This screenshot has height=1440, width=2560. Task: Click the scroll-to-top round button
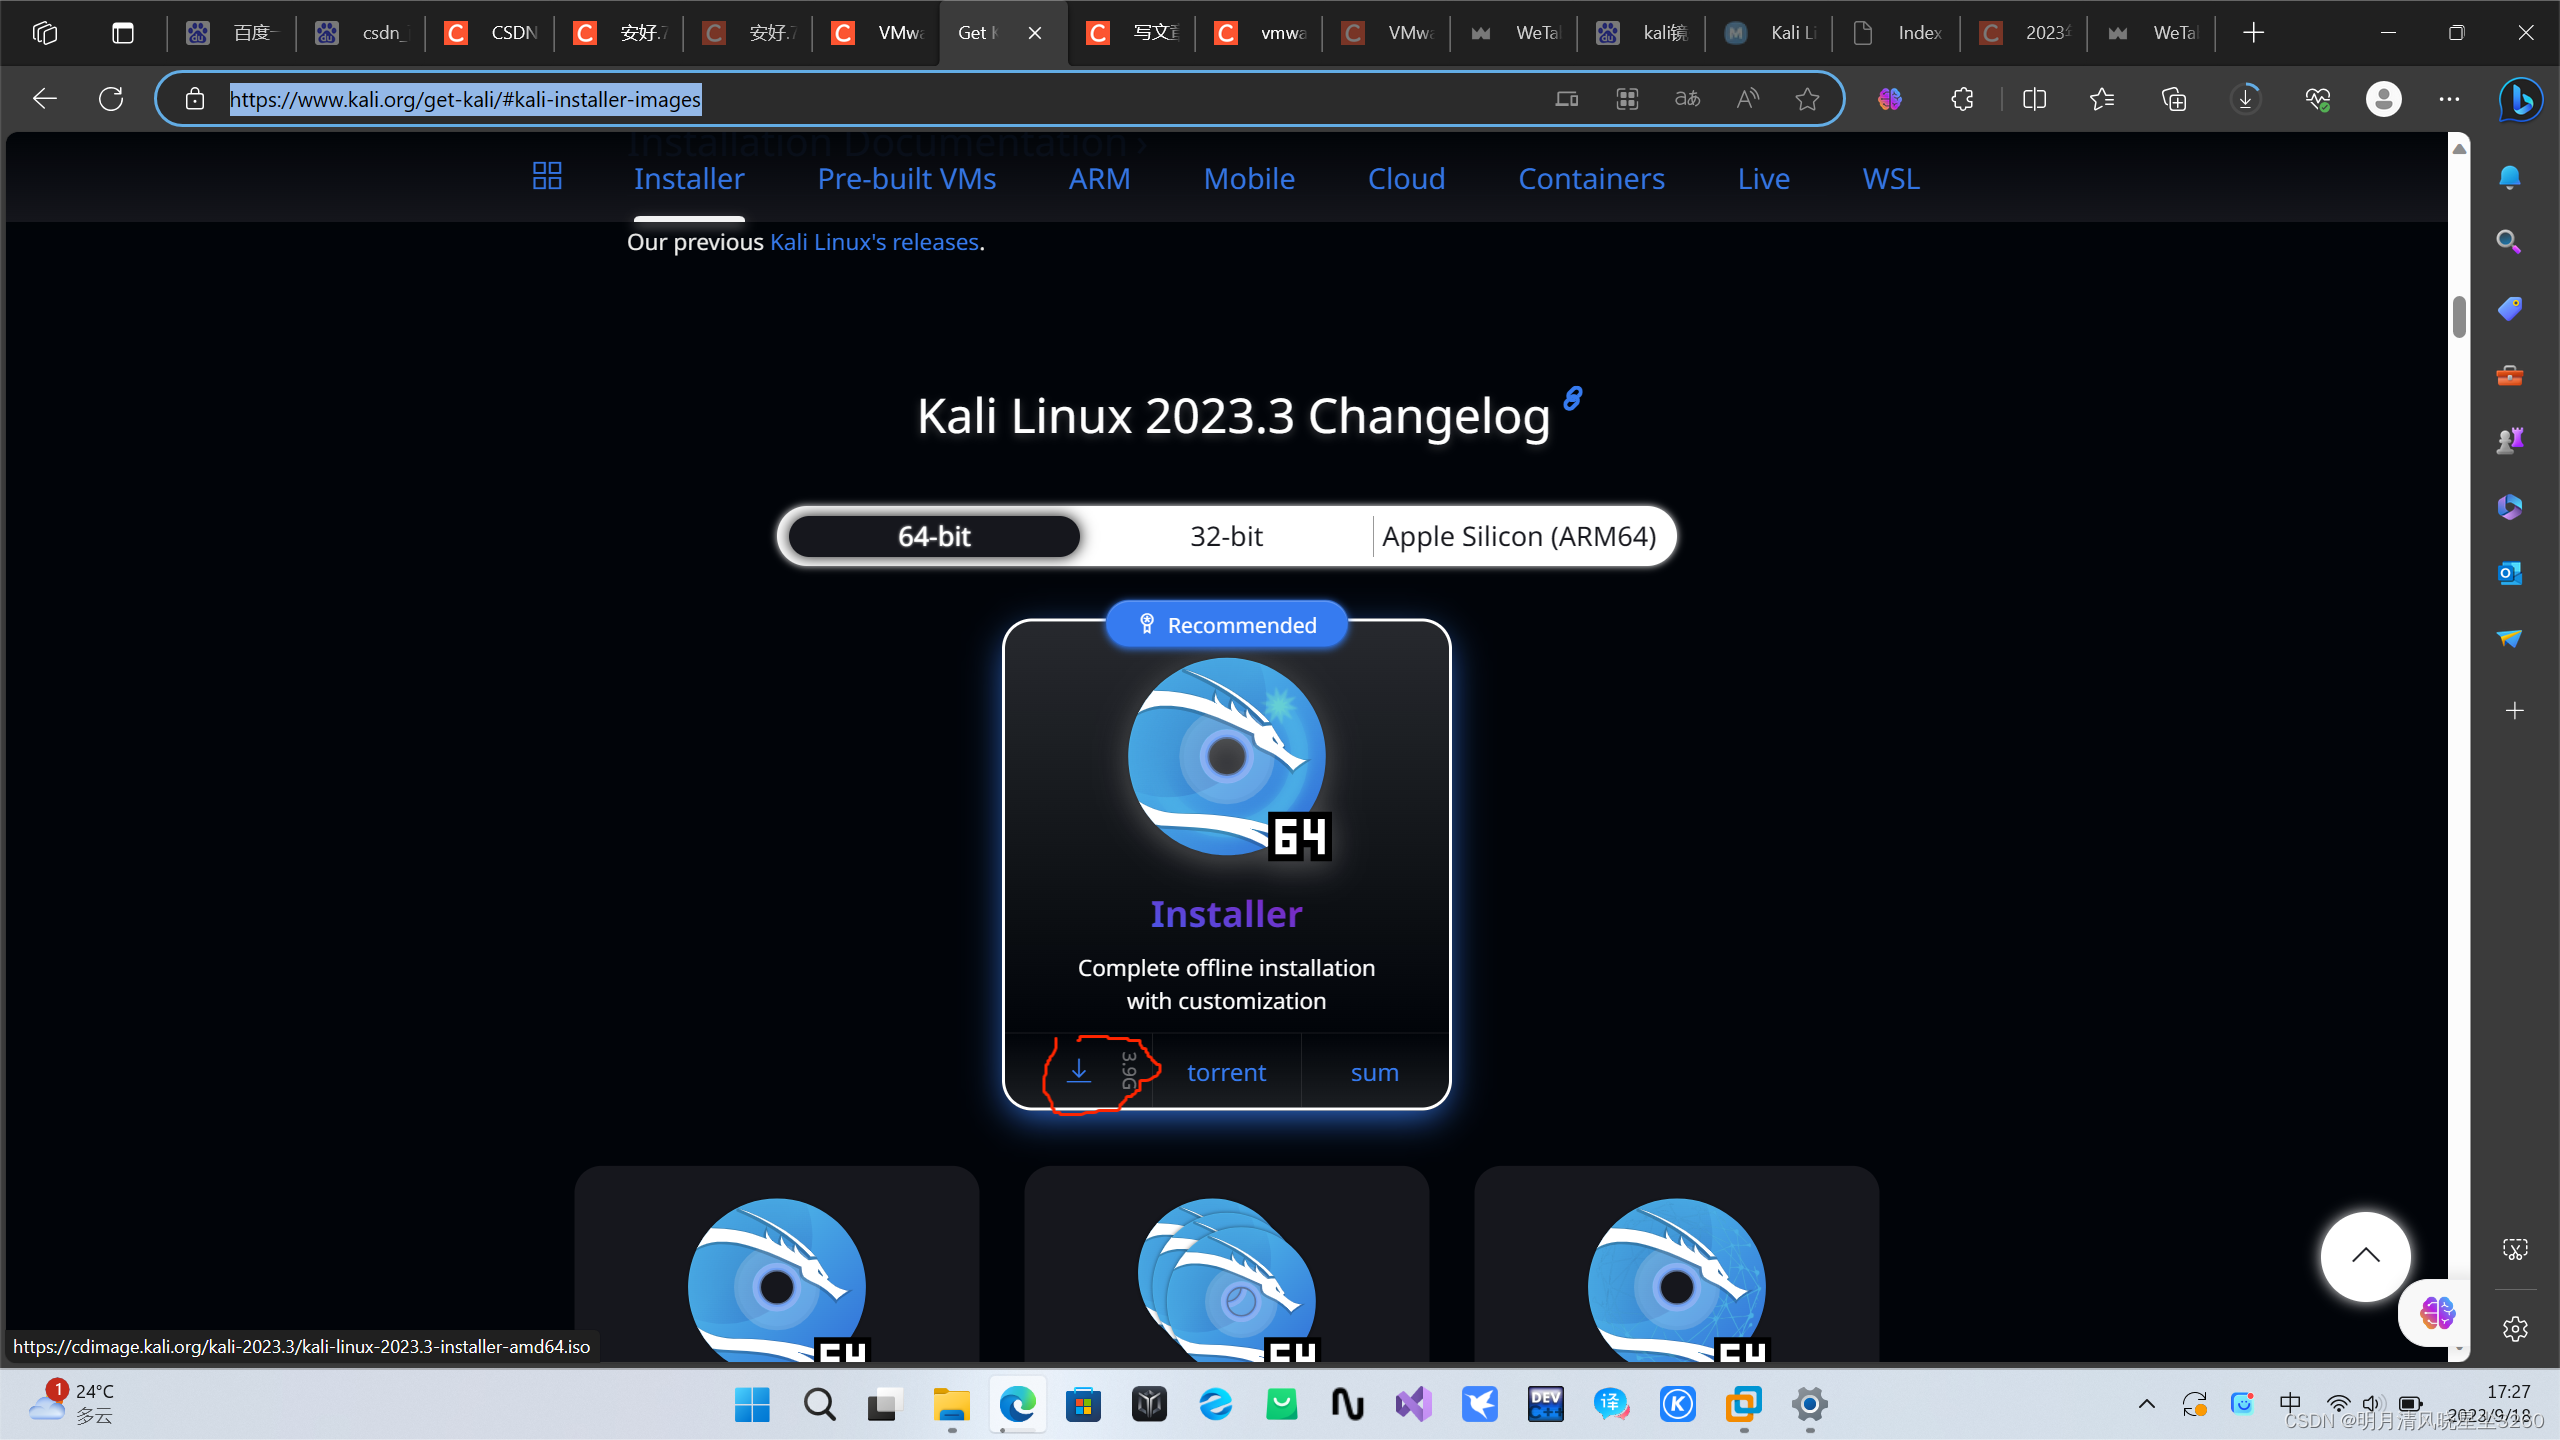2365,1256
